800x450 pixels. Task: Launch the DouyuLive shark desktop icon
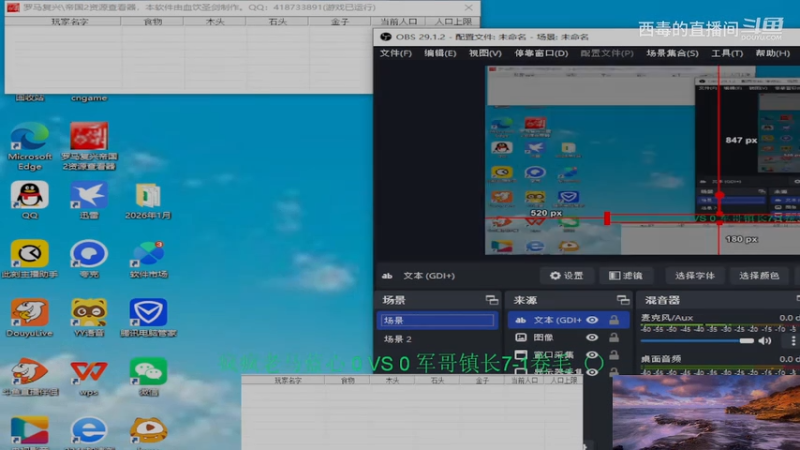pos(30,318)
